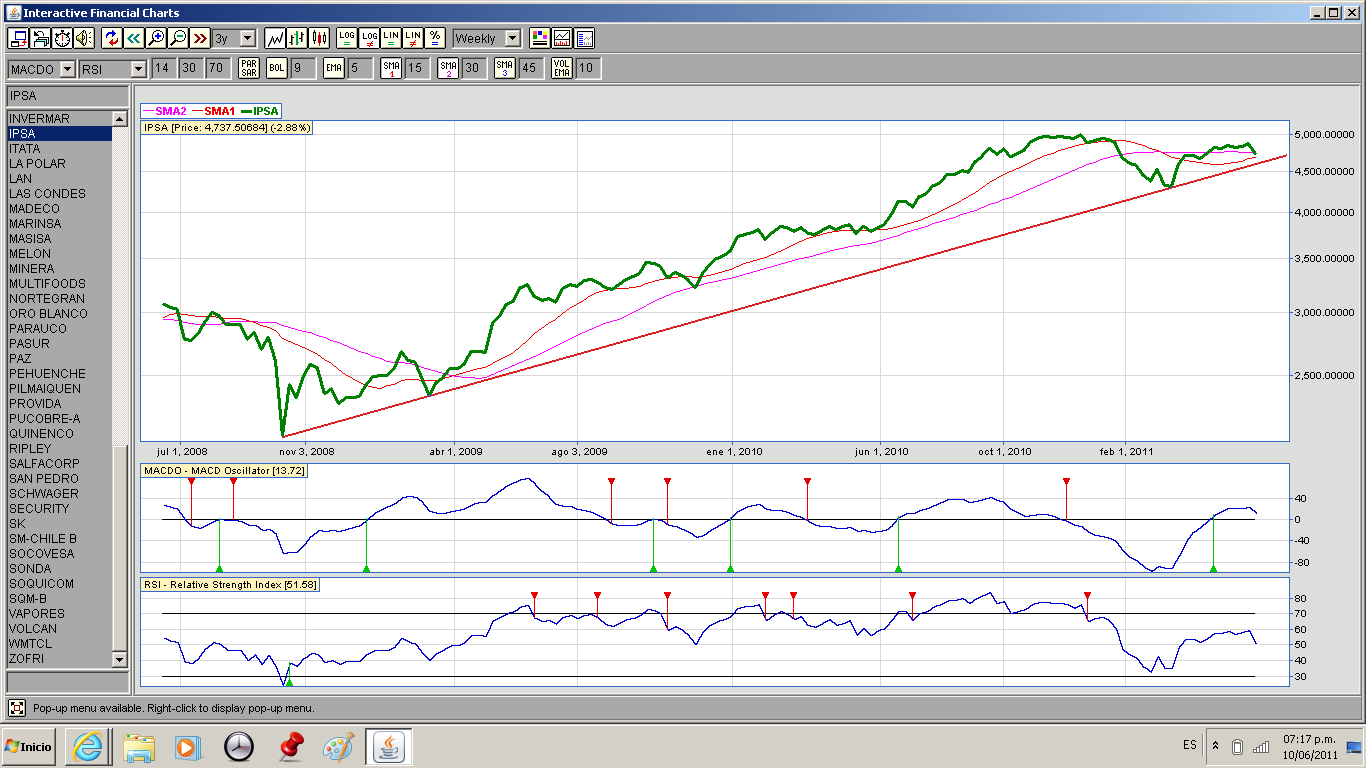Select SQM-B in the symbol list
Viewport: 1366px width, 768px height.
pos(28,599)
